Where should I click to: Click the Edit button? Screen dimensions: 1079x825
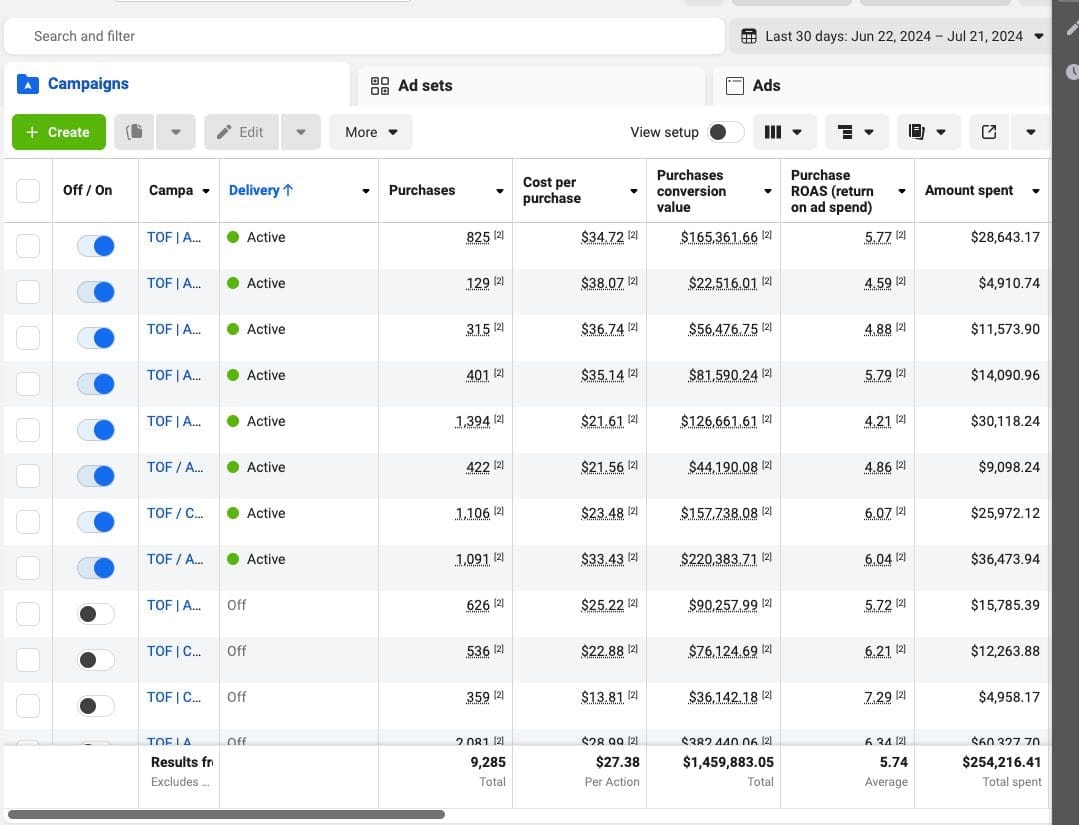click(x=242, y=131)
